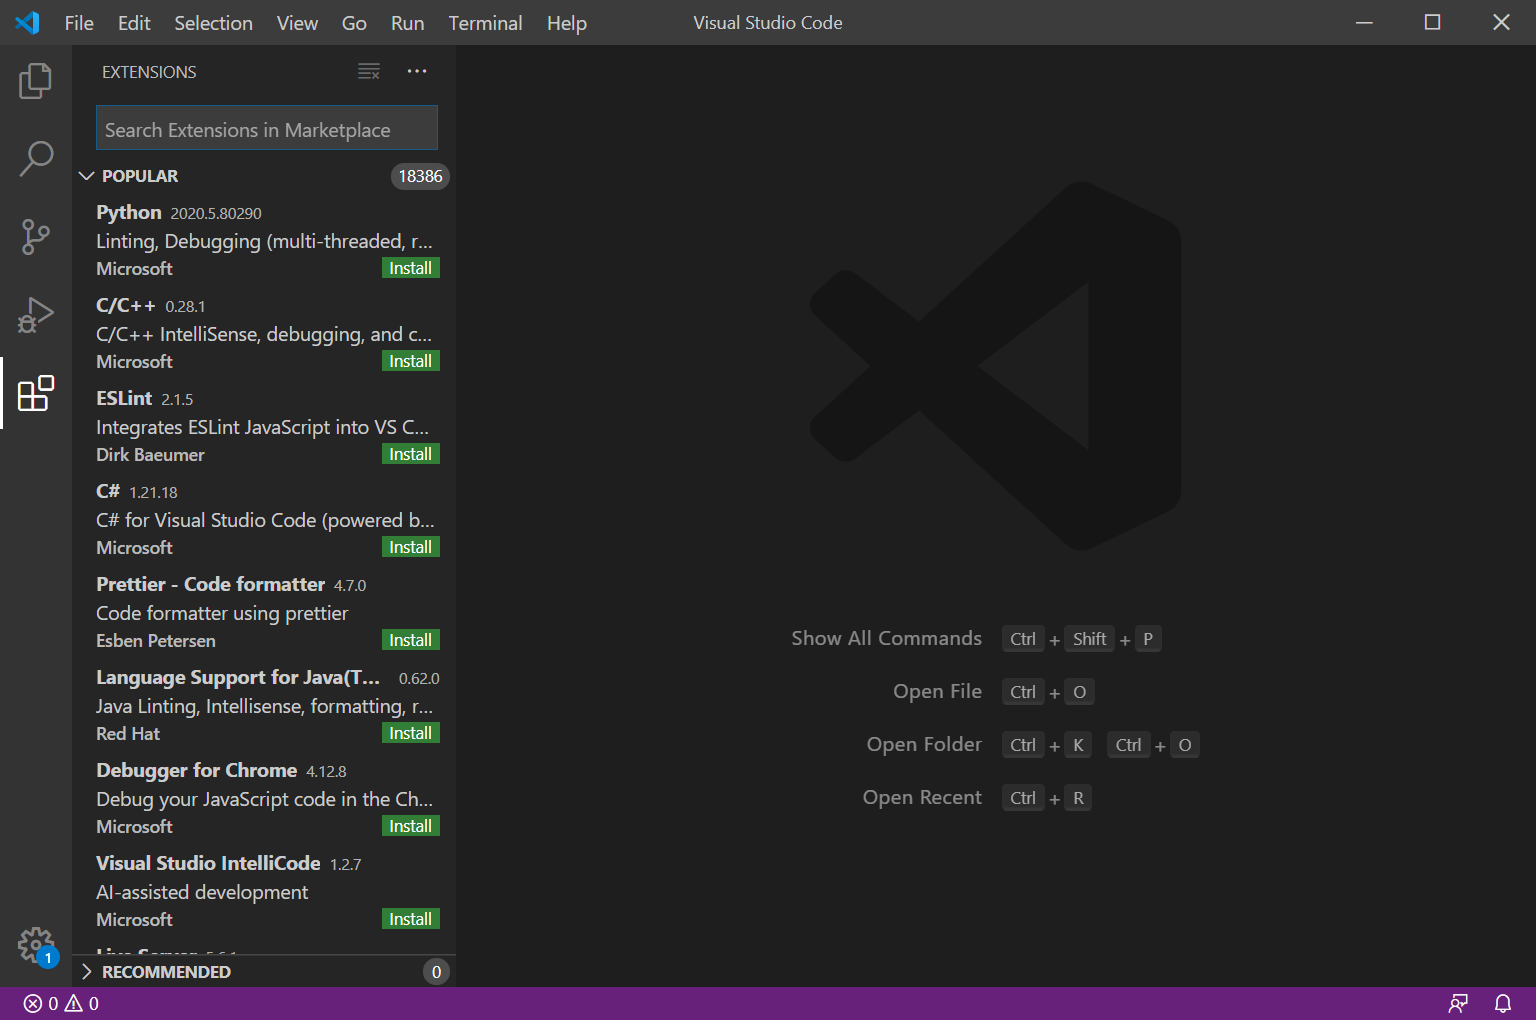Viewport: 1536px width, 1020px height.
Task: Install Language Support for Java extension
Action: [411, 733]
